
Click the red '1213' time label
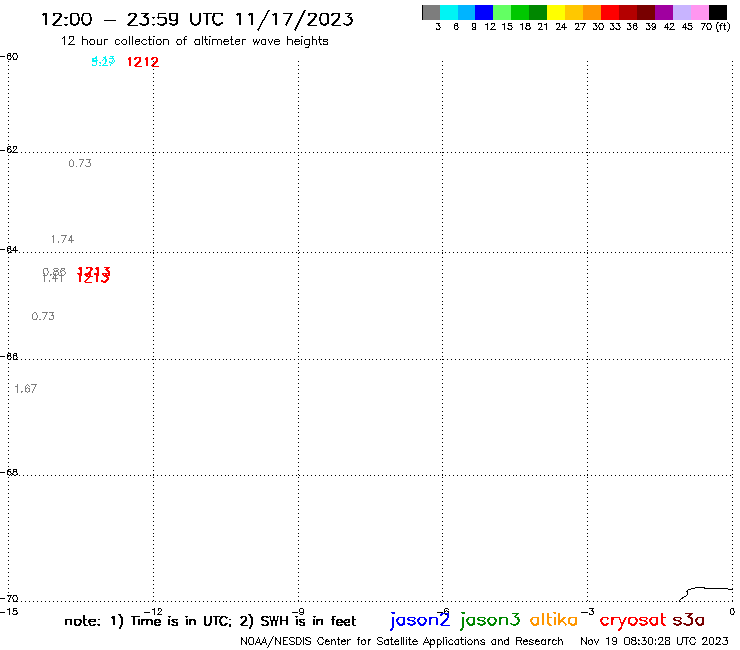(93, 275)
